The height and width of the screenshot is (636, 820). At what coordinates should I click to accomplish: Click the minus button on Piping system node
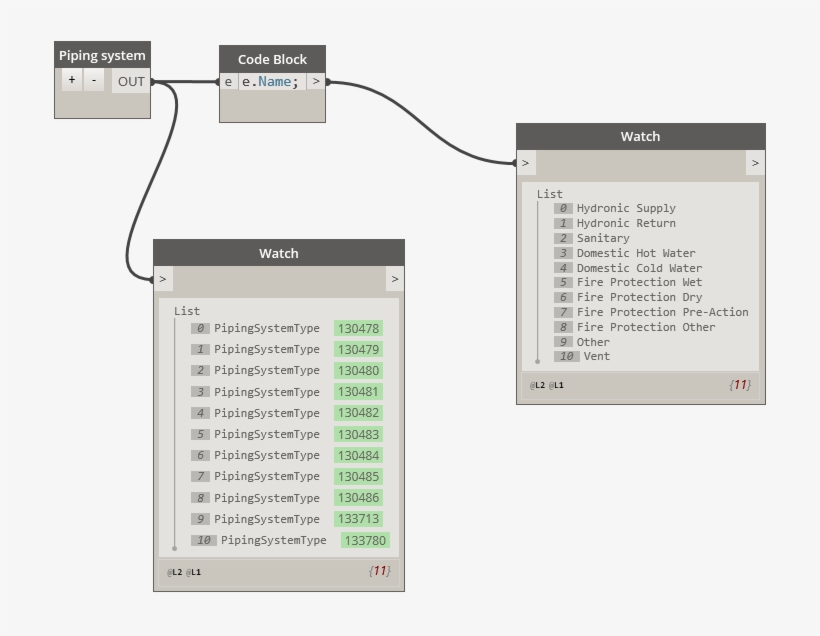(x=94, y=81)
